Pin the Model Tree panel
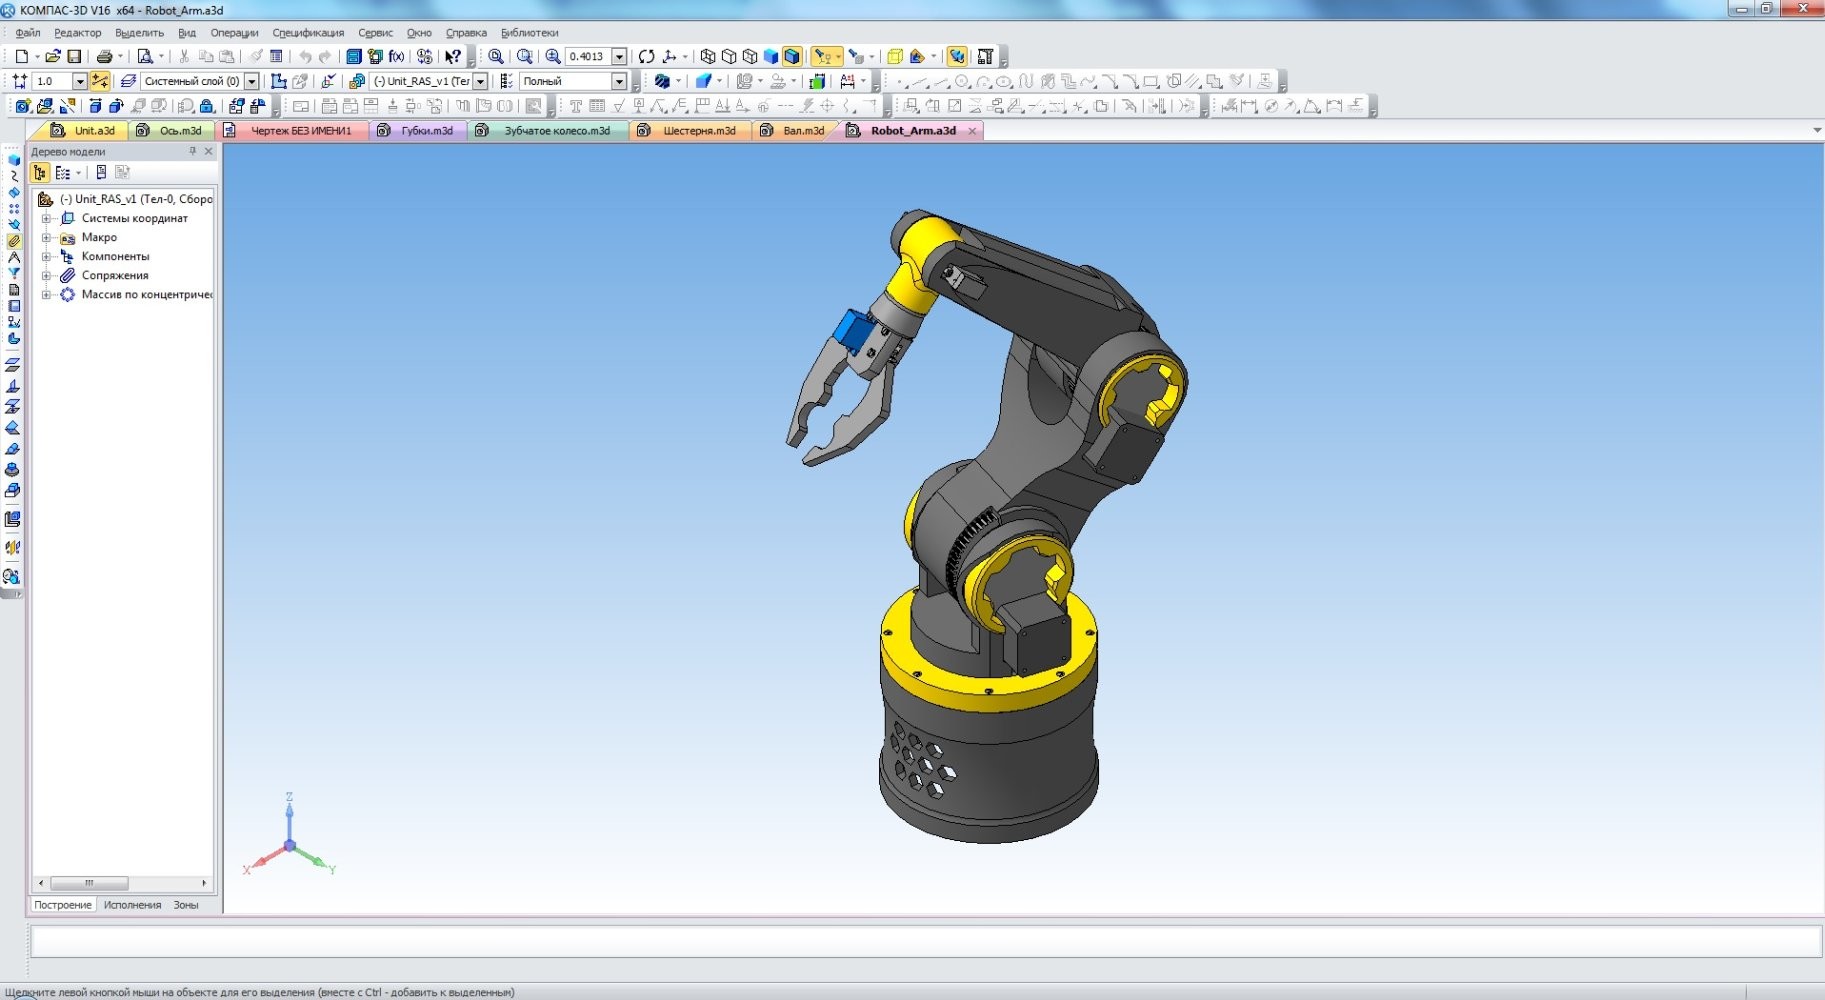 pyautogui.click(x=192, y=152)
